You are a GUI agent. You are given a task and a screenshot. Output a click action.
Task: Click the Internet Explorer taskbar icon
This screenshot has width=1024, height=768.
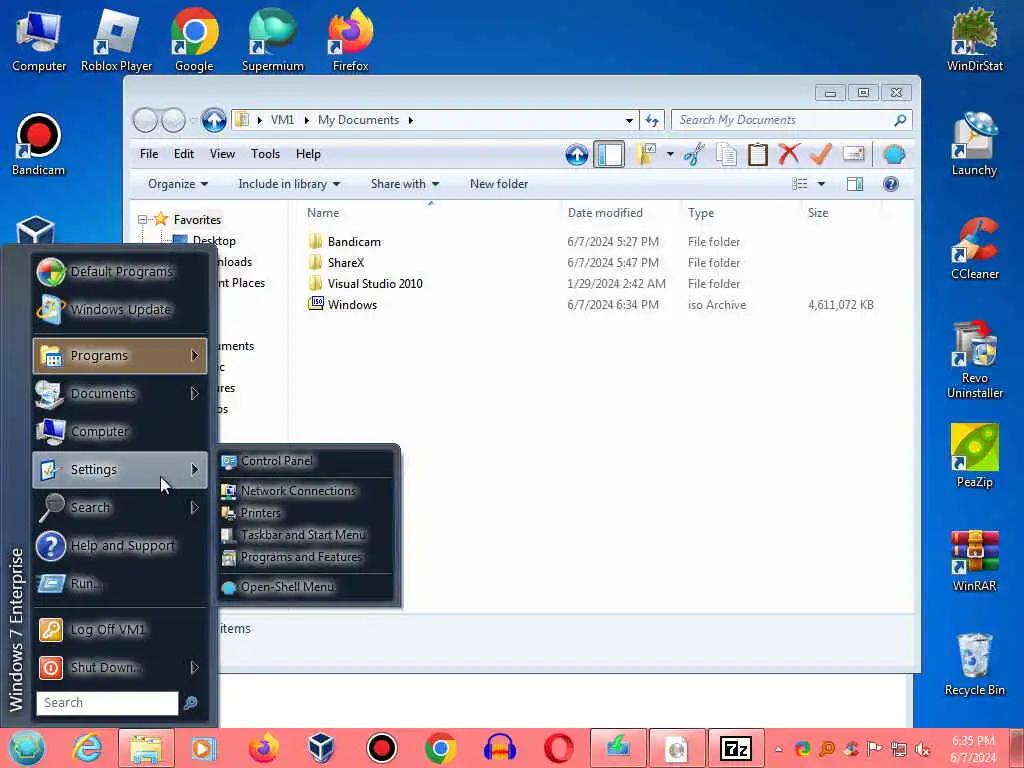pyautogui.click(x=87, y=748)
